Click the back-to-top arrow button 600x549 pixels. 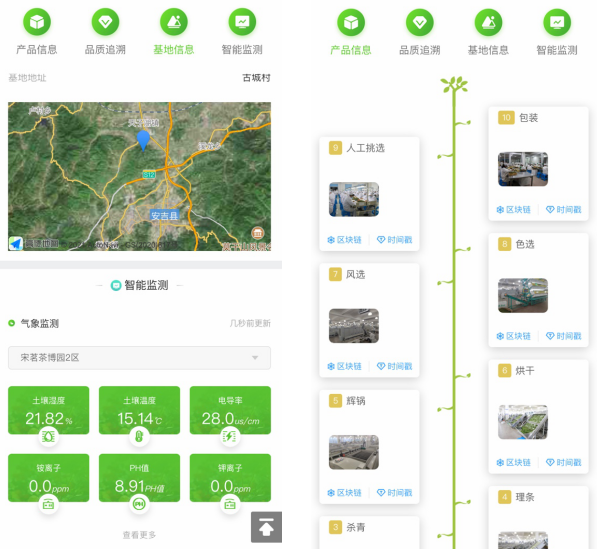tap(266, 527)
